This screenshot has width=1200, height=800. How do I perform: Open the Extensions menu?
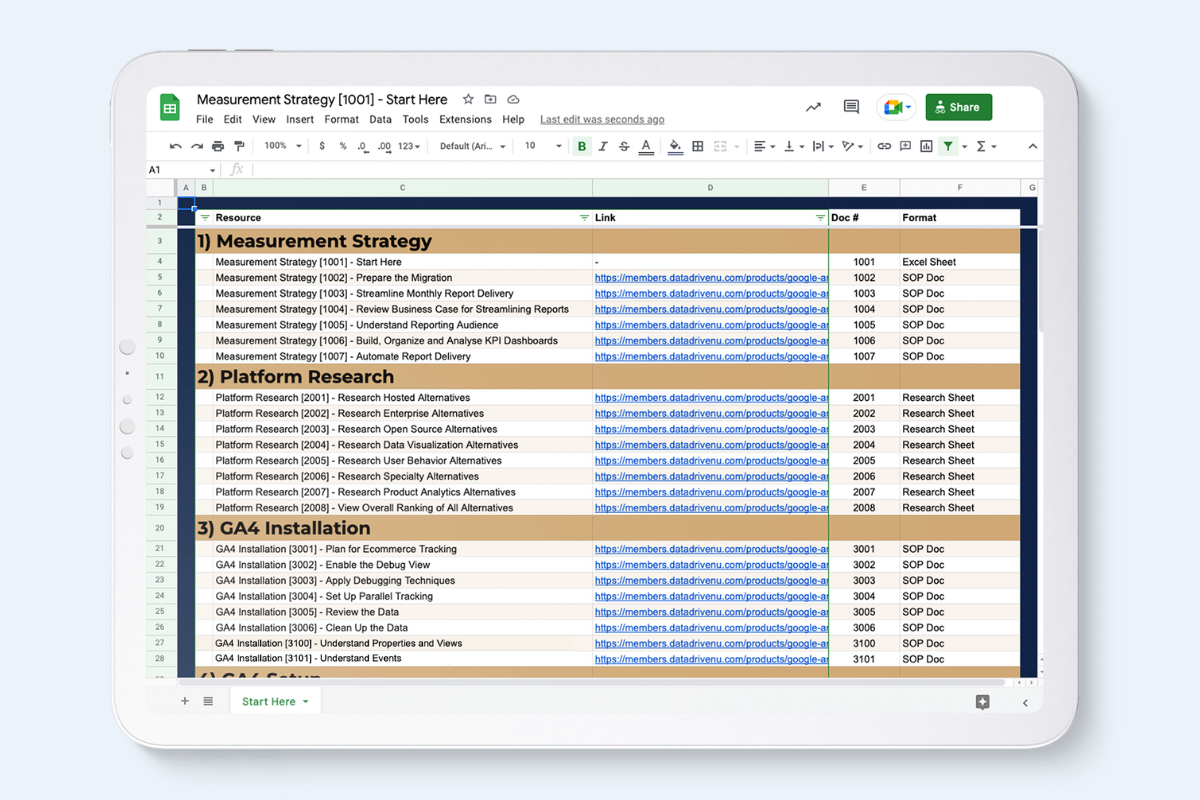coord(465,119)
